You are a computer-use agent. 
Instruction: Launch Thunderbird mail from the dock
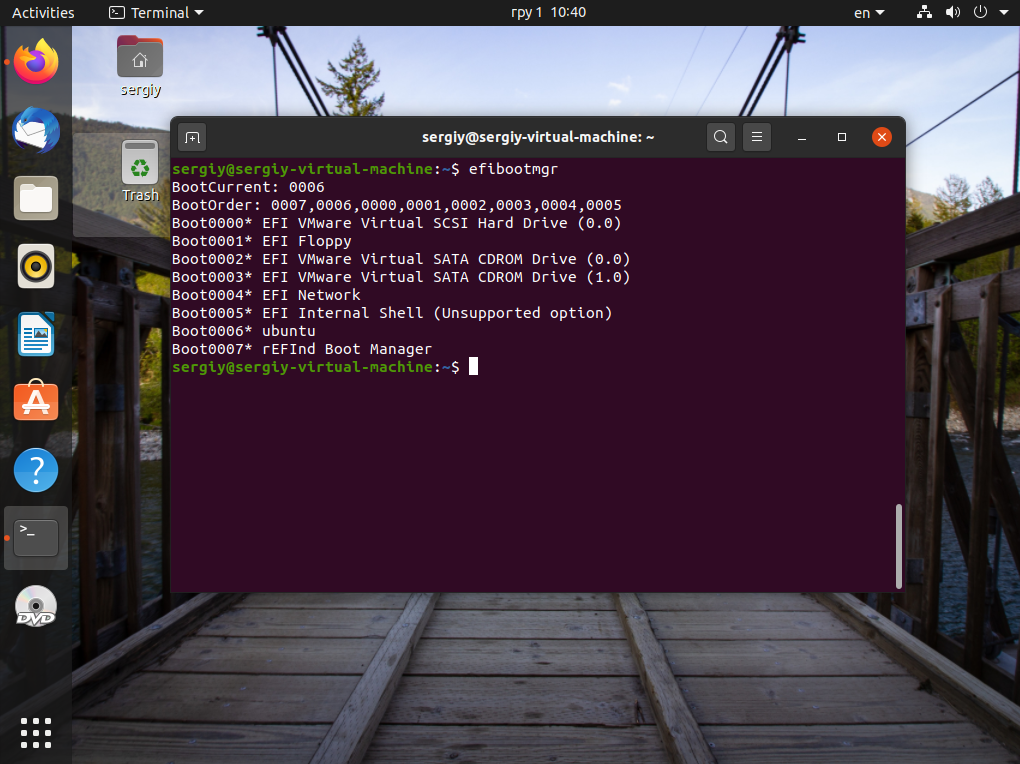[36, 130]
